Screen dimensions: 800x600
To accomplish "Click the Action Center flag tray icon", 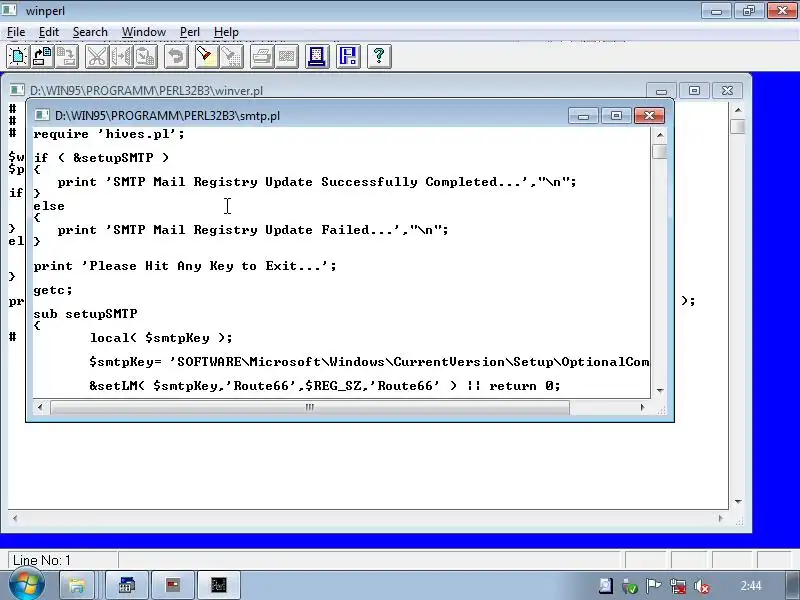I will pos(654,586).
